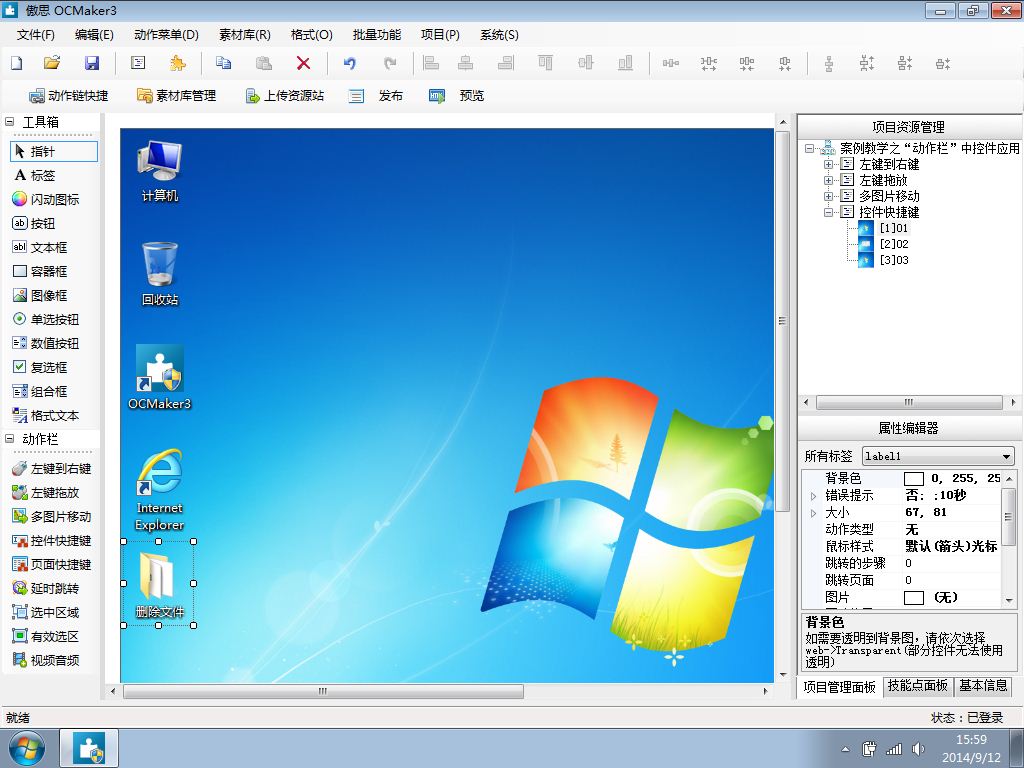Image resolution: width=1024 pixels, height=768 pixels.
Task: Open the 素材库(R) menu
Action: [x=245, y=35]
